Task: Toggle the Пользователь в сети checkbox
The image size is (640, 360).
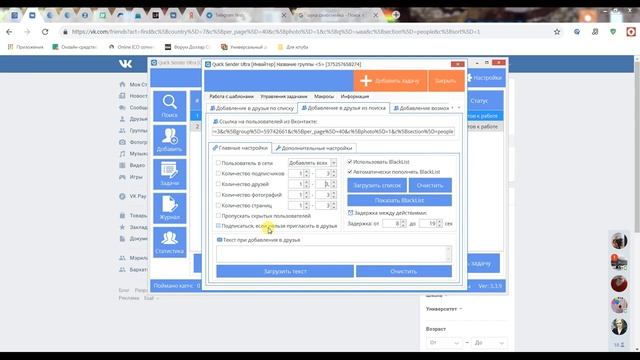Action: [x=218, y=163]
